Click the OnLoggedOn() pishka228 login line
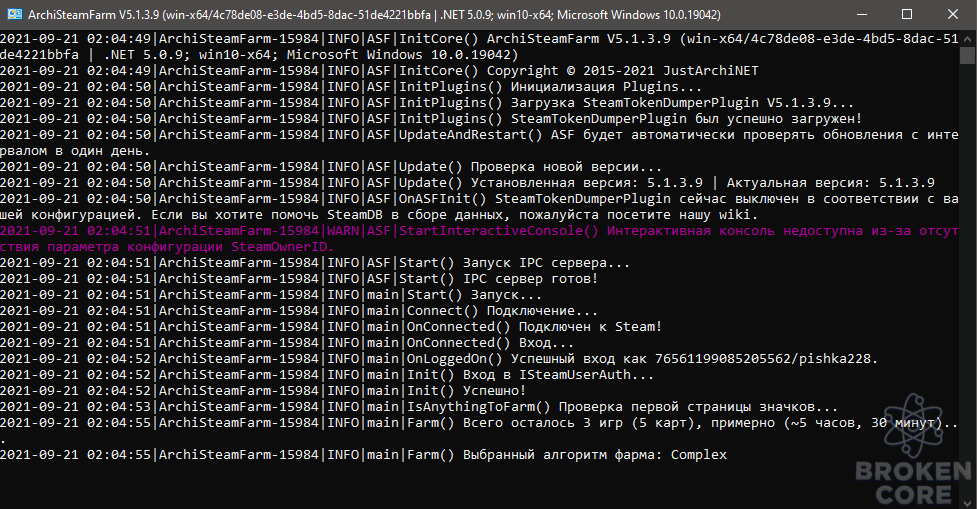977x509 pixels. coord(439,359)
